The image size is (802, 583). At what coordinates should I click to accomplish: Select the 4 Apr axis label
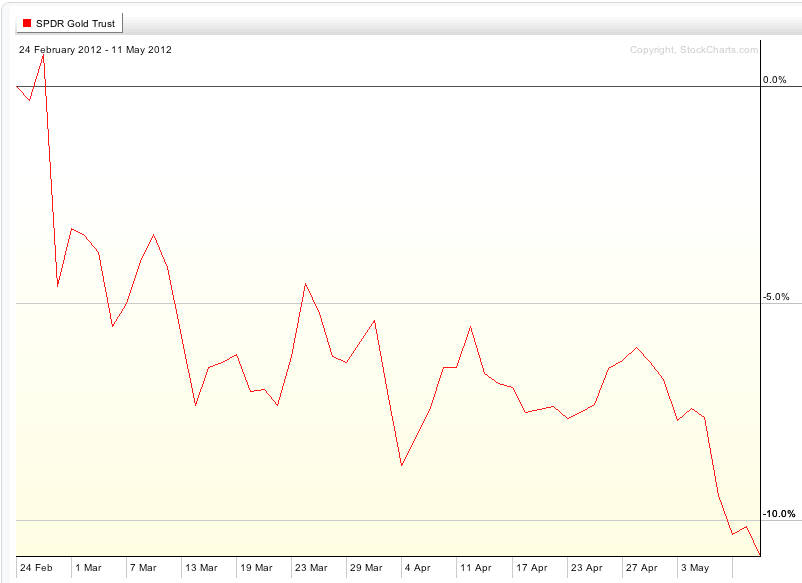coord(420,565)
